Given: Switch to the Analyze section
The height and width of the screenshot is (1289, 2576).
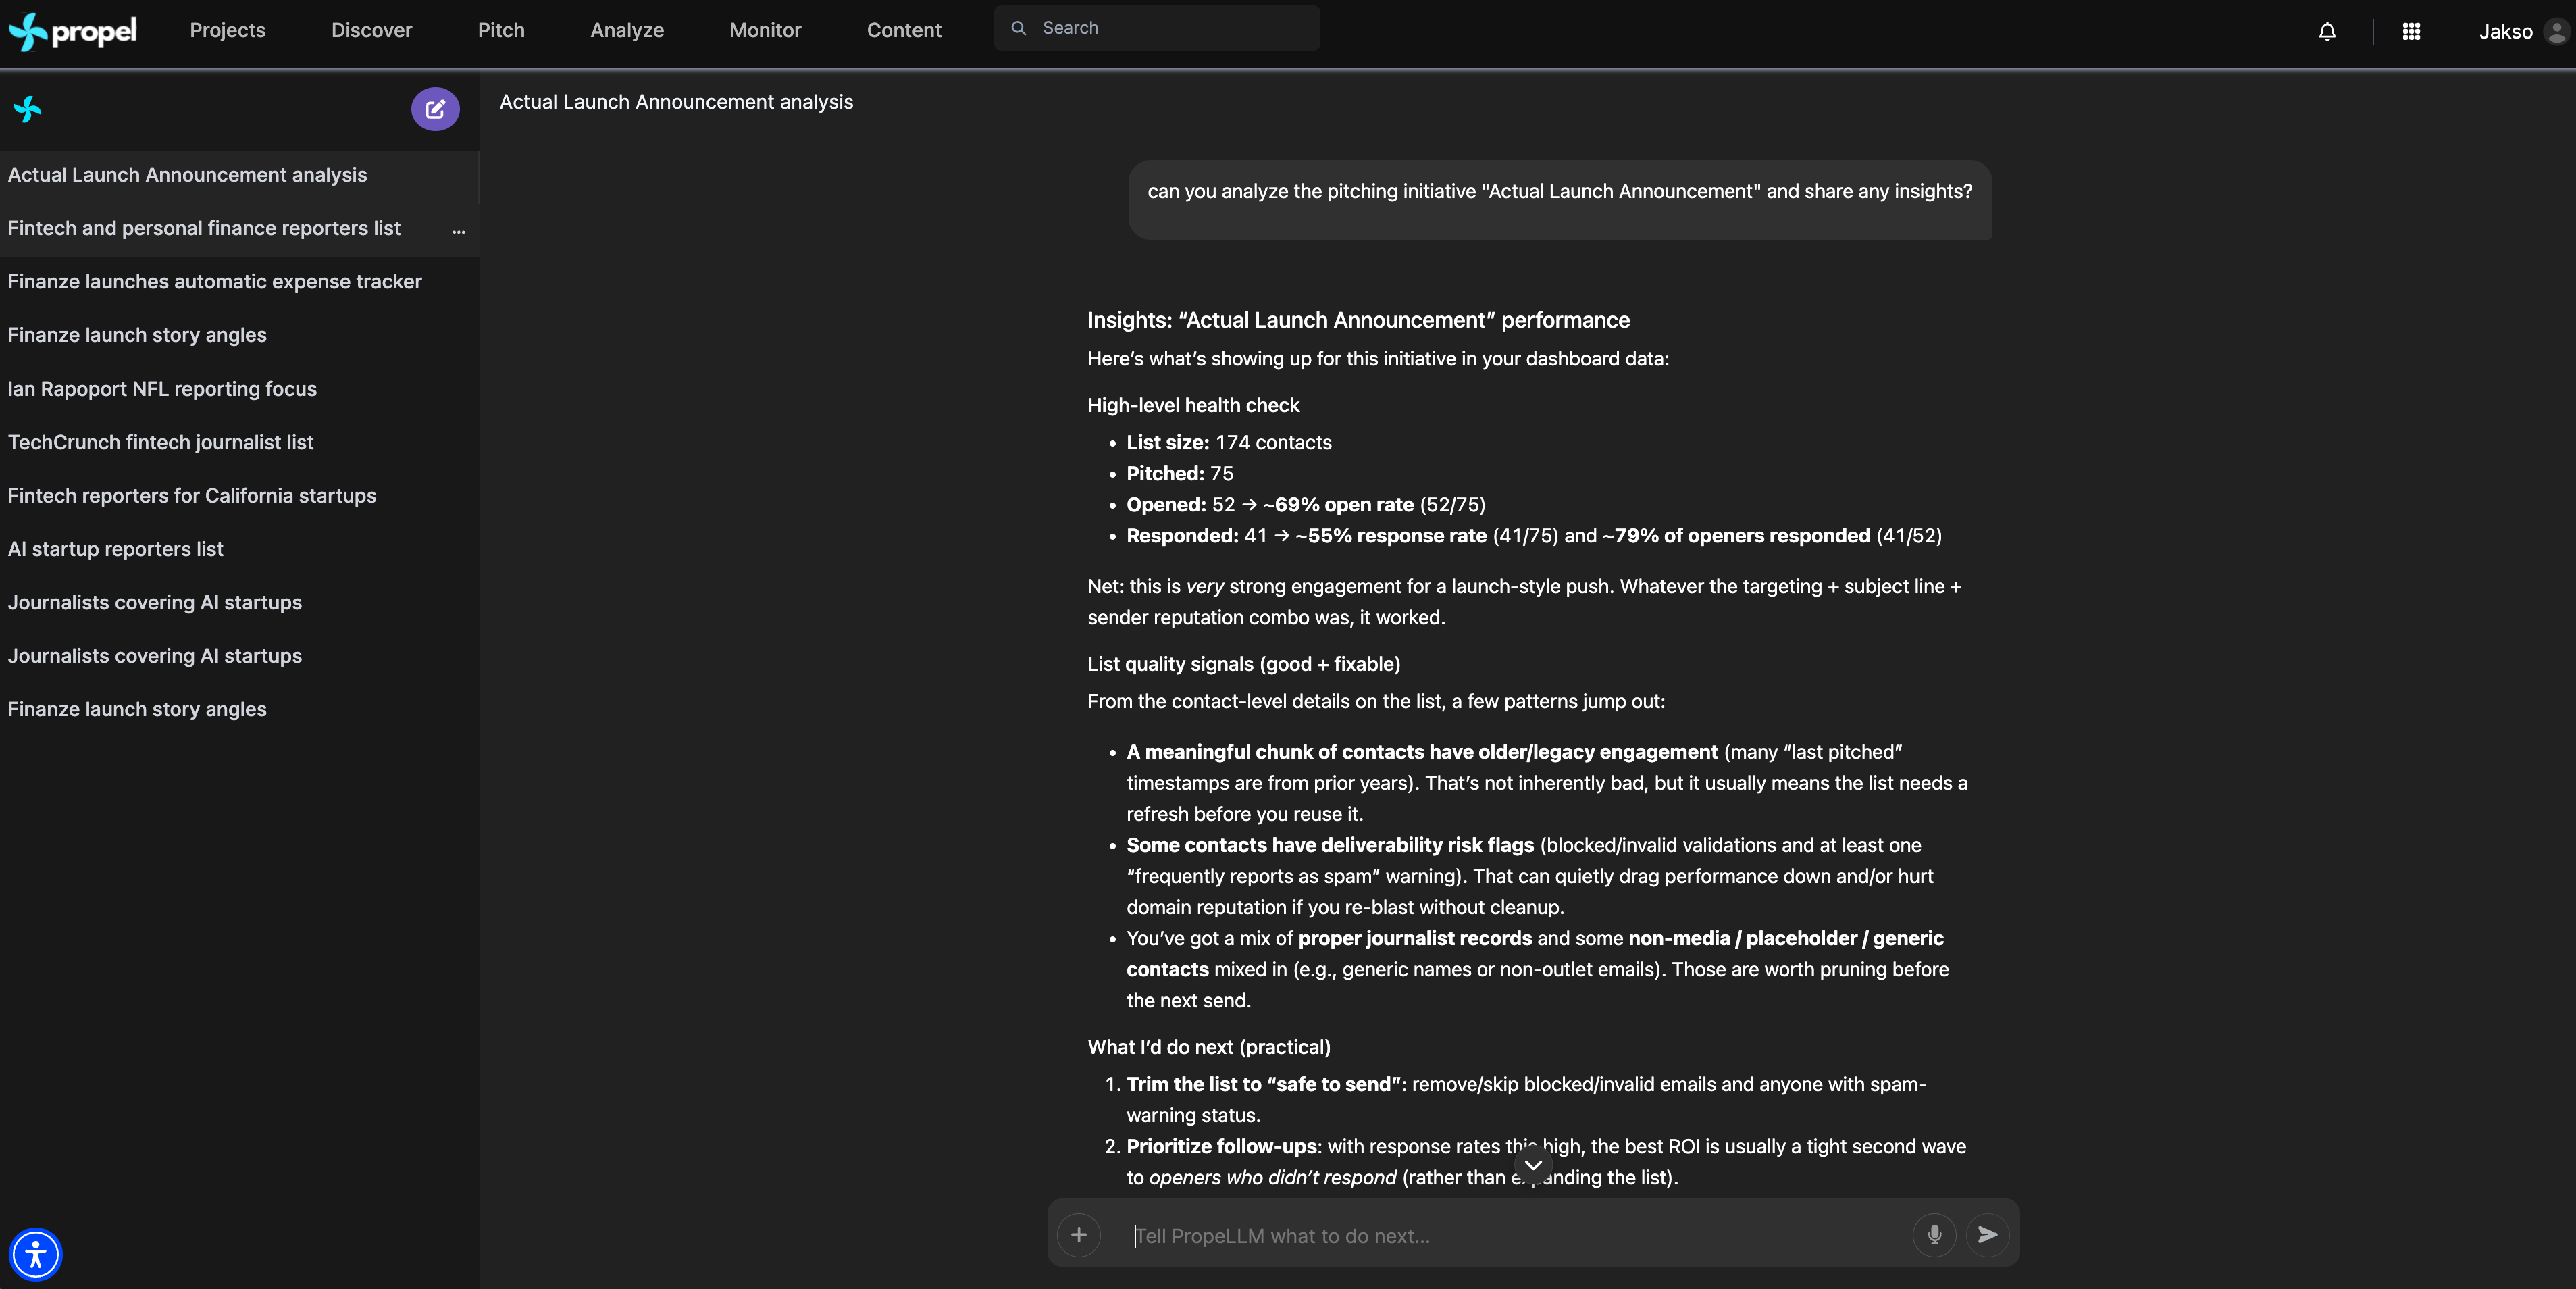Looking at the screenshot, I should 627,31.
